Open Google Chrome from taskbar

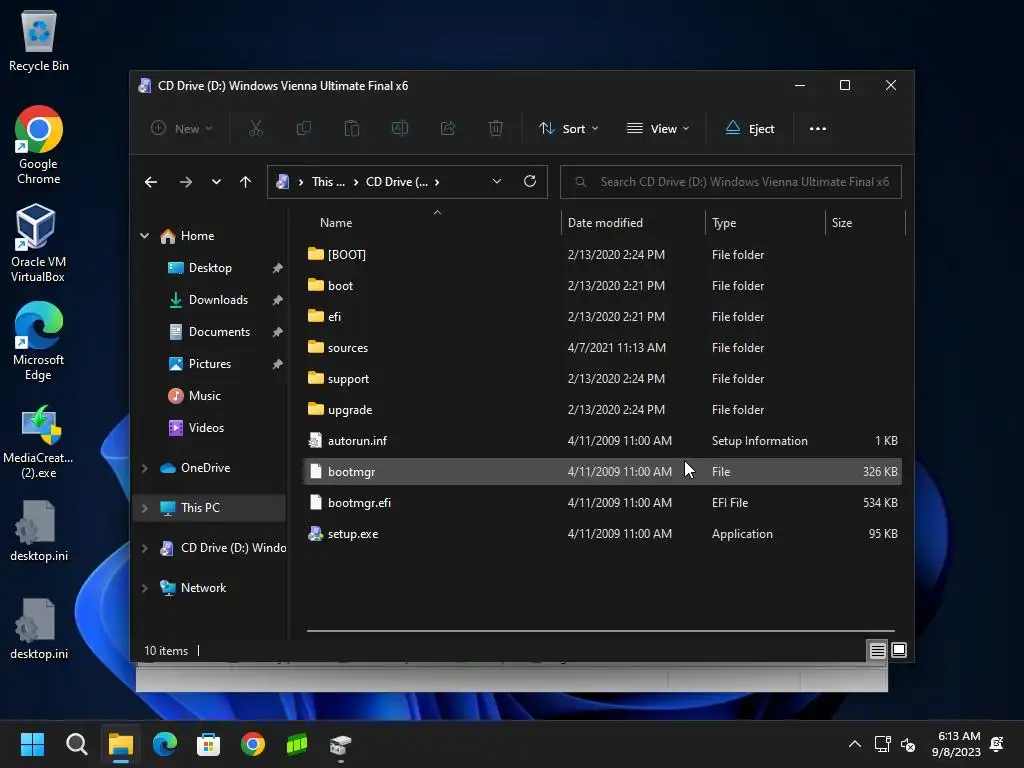tap(253, 744)
